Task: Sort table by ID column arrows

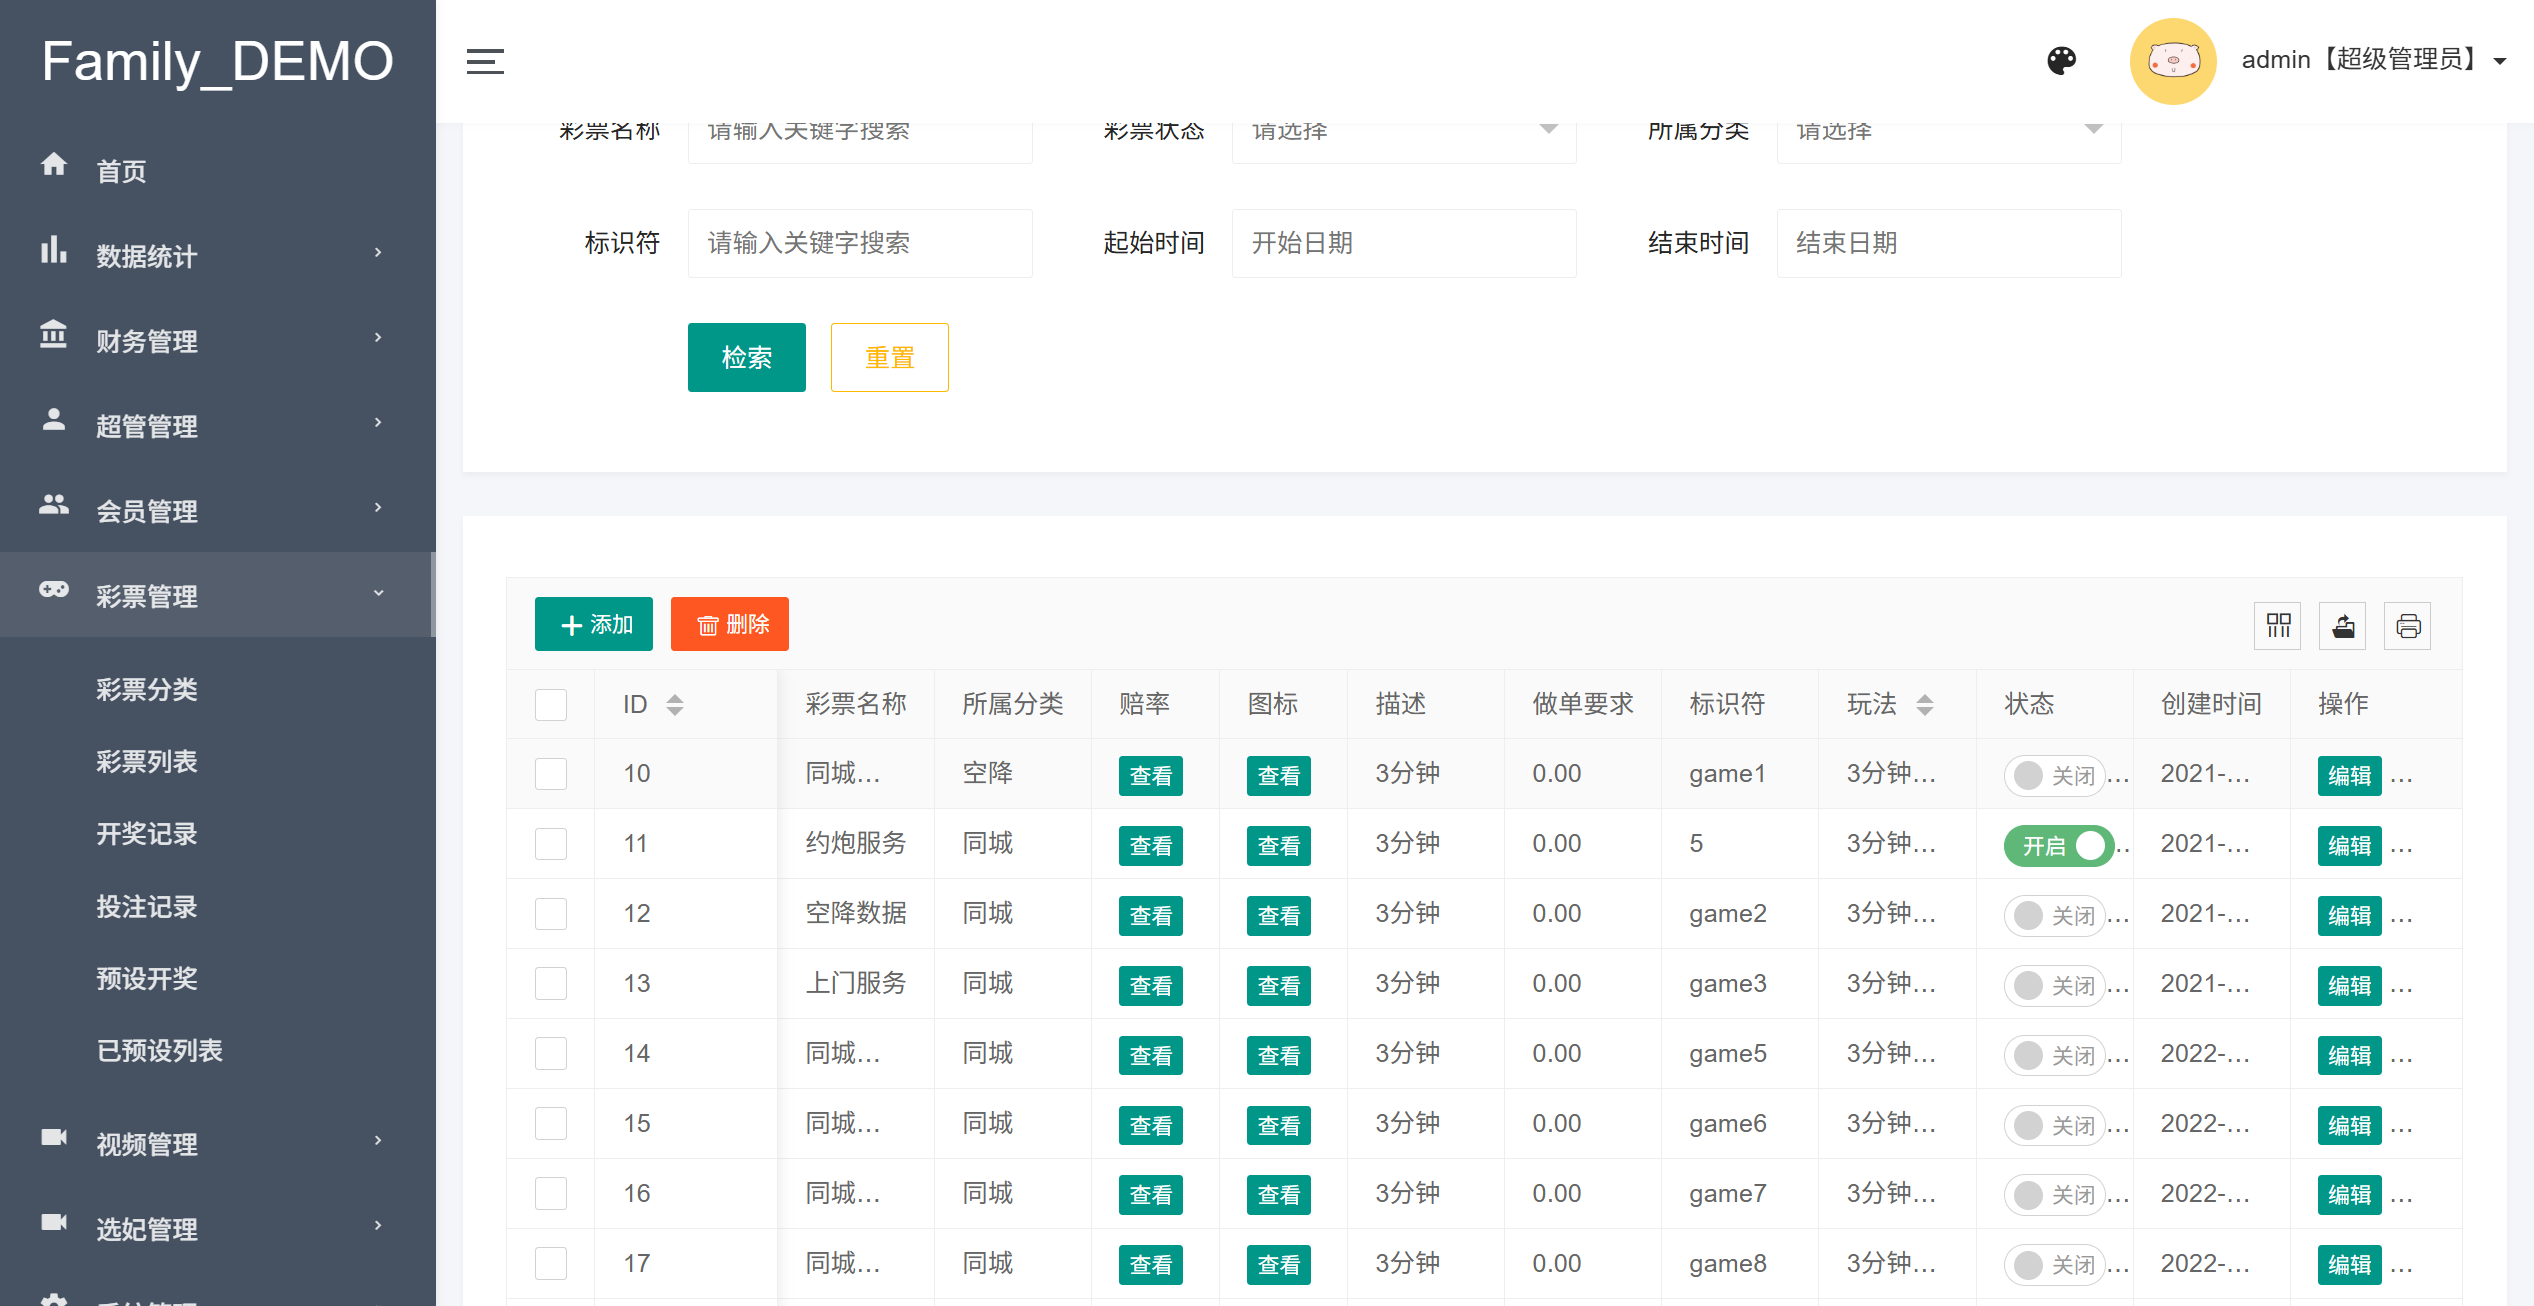Action: click(675, 705)
